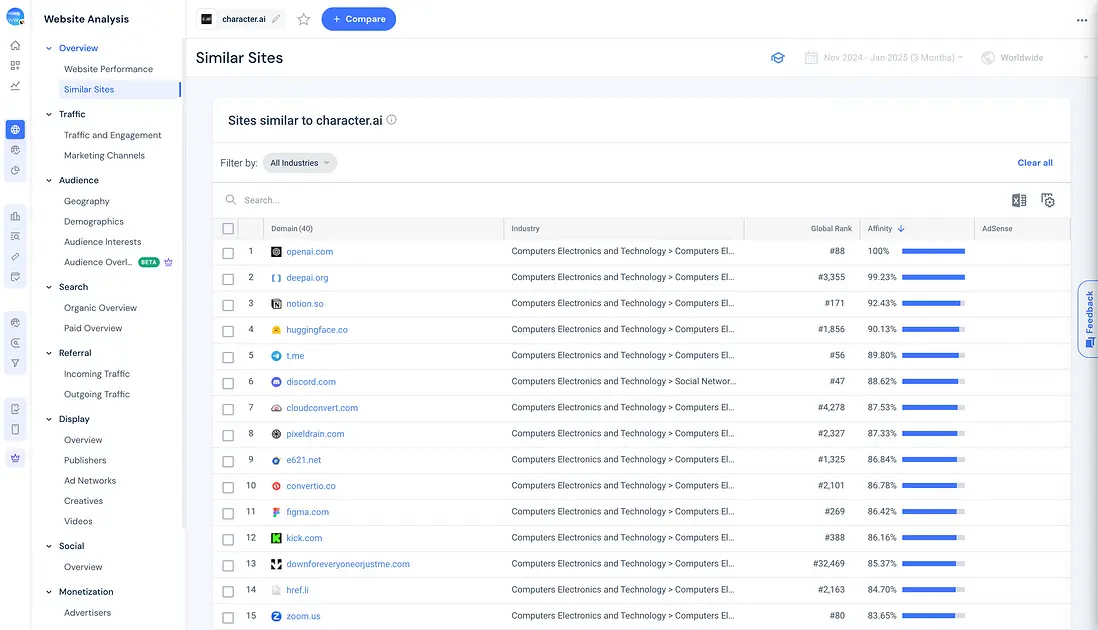Collapse the Traffic section in sidebar

coord(49,114)
